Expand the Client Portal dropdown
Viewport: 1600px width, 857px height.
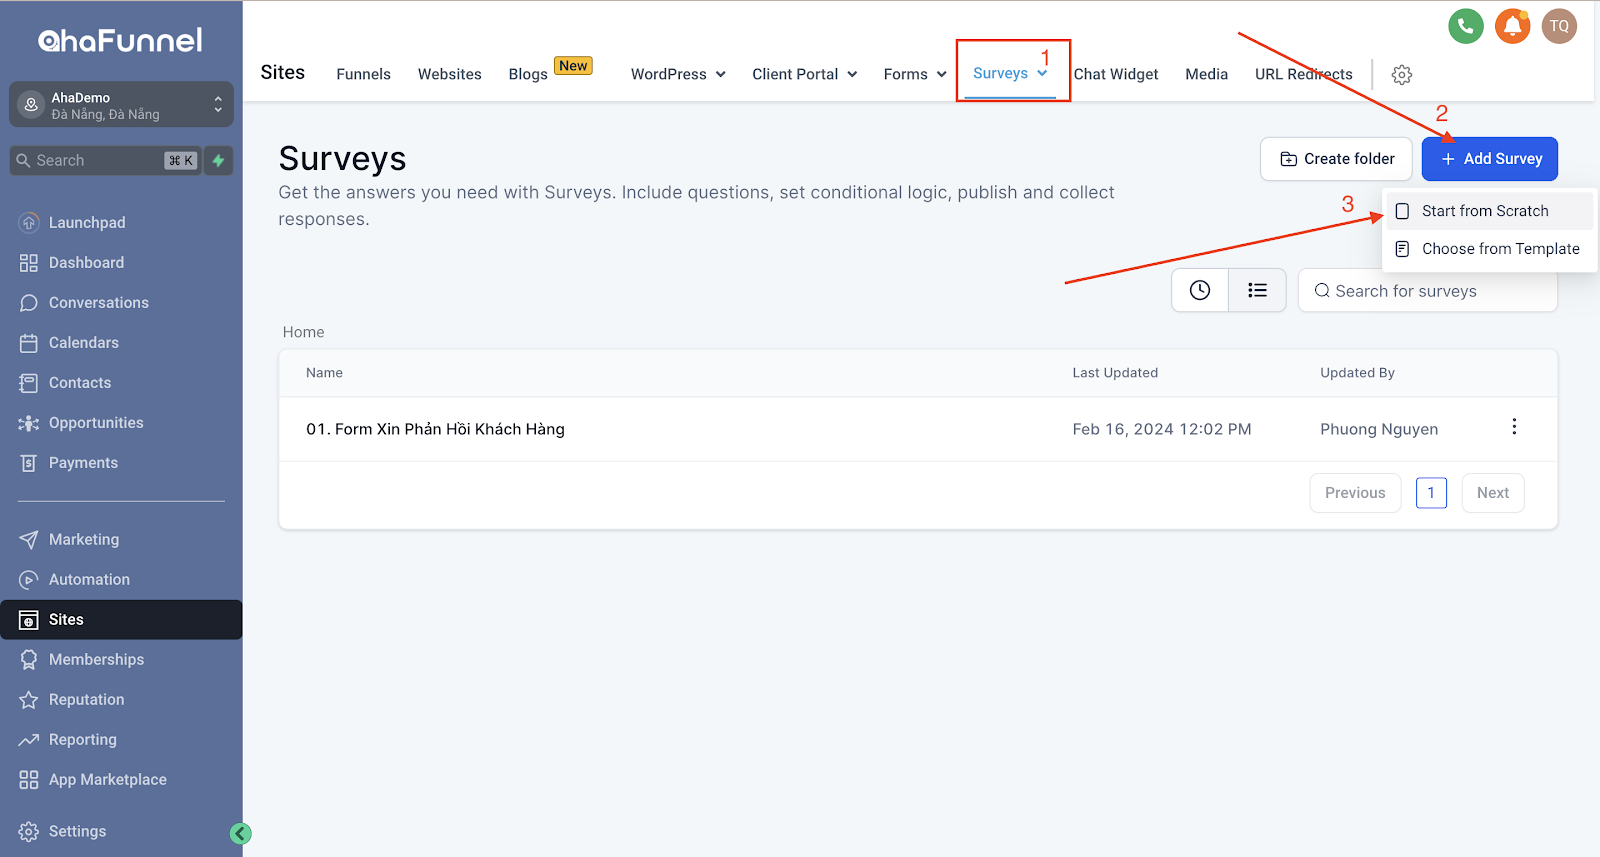point(804,74)
